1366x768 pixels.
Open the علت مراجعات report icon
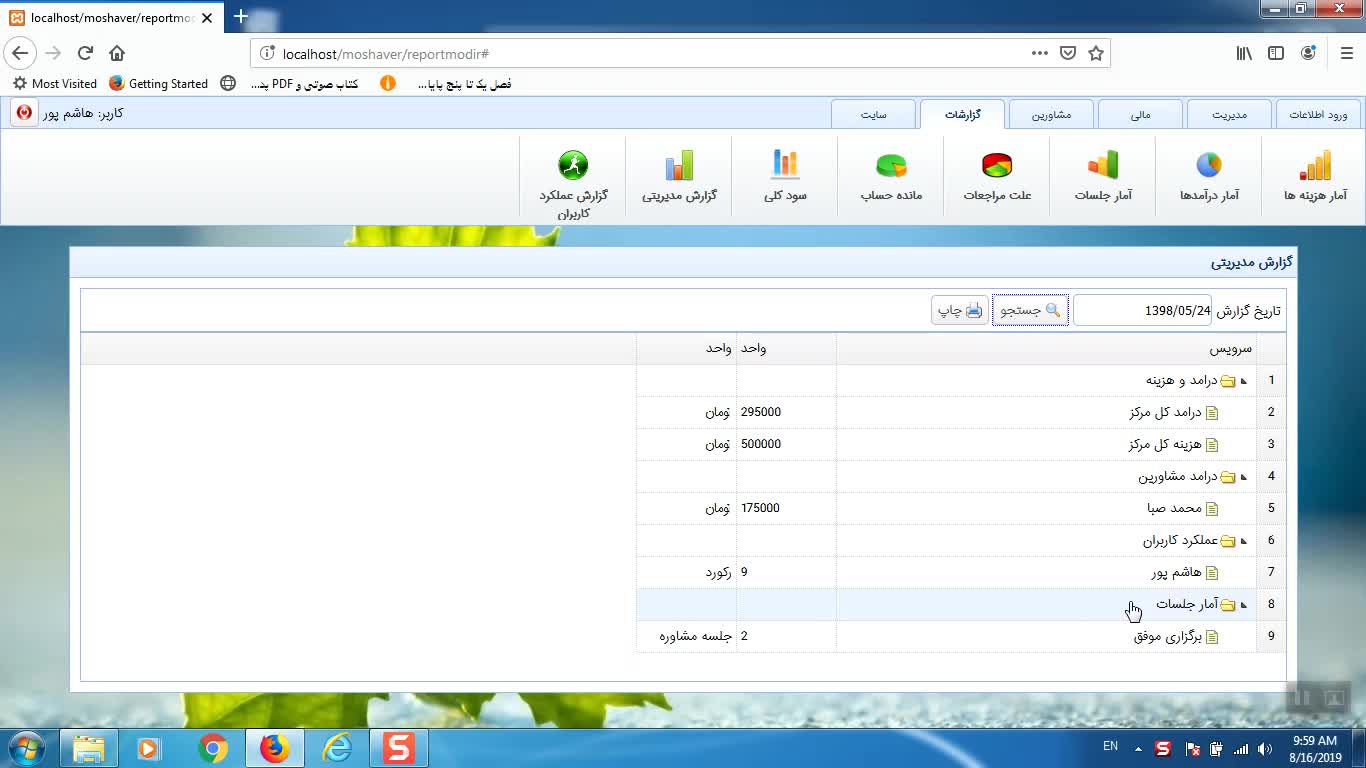(997, 167)
